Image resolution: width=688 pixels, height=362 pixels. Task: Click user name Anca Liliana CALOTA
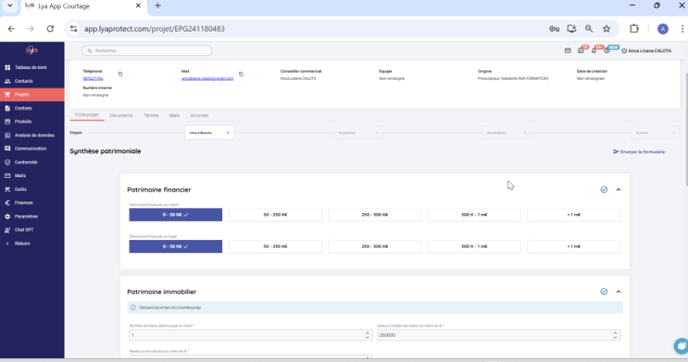(x=650, y=51)
